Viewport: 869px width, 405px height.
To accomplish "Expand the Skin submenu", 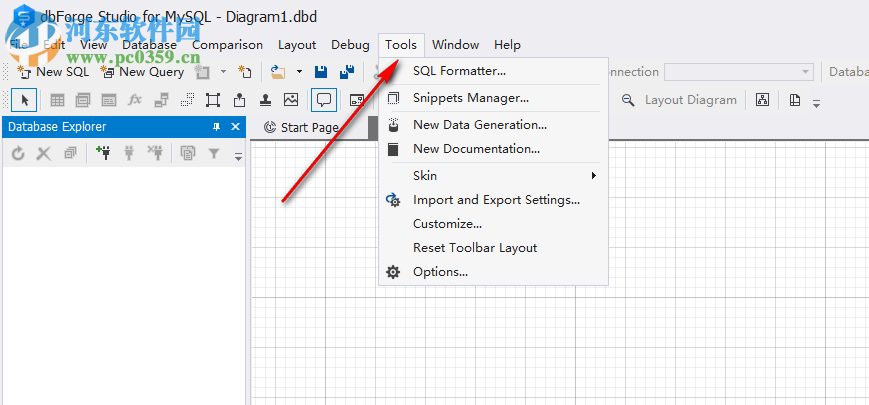I will click(x=494, y=176).
